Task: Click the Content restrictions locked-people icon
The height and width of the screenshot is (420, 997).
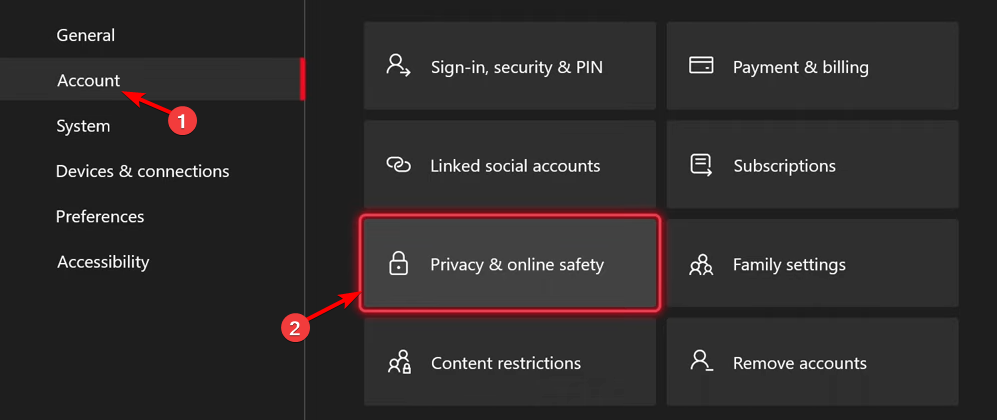Action: (x=399, y=362)
